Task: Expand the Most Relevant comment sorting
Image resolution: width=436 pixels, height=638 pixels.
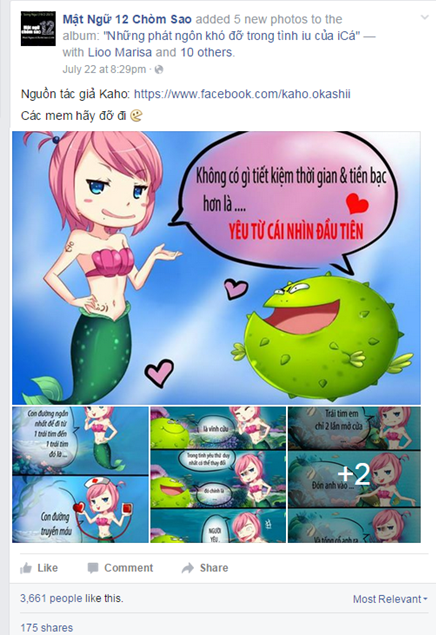Action: pyautogui.click(x=390, y=599)
